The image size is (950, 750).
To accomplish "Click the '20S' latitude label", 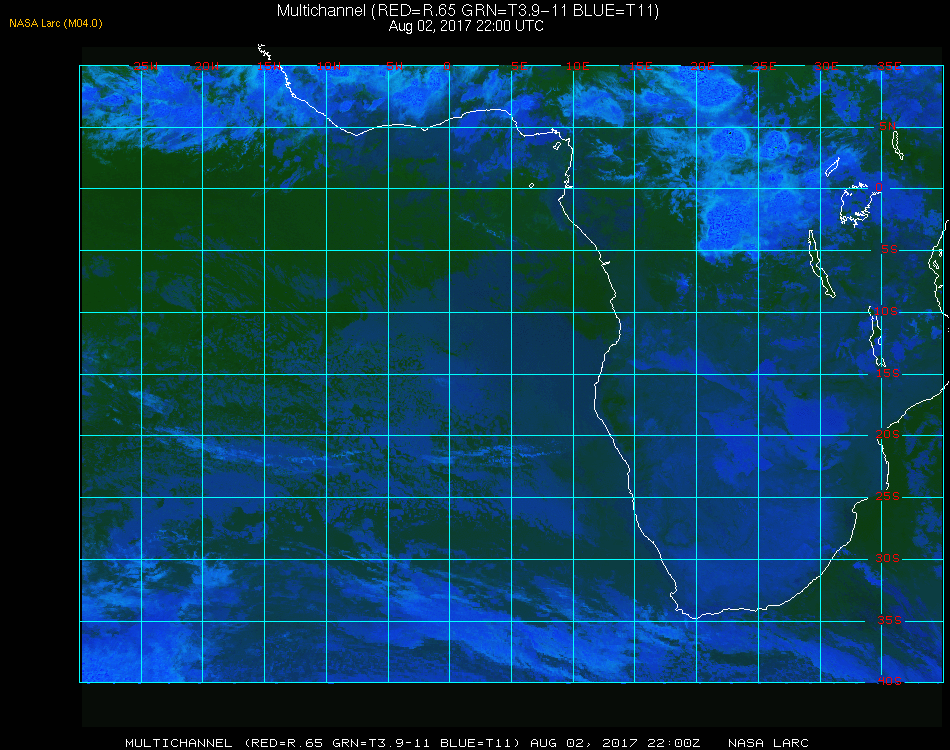I will pos(888,434).
